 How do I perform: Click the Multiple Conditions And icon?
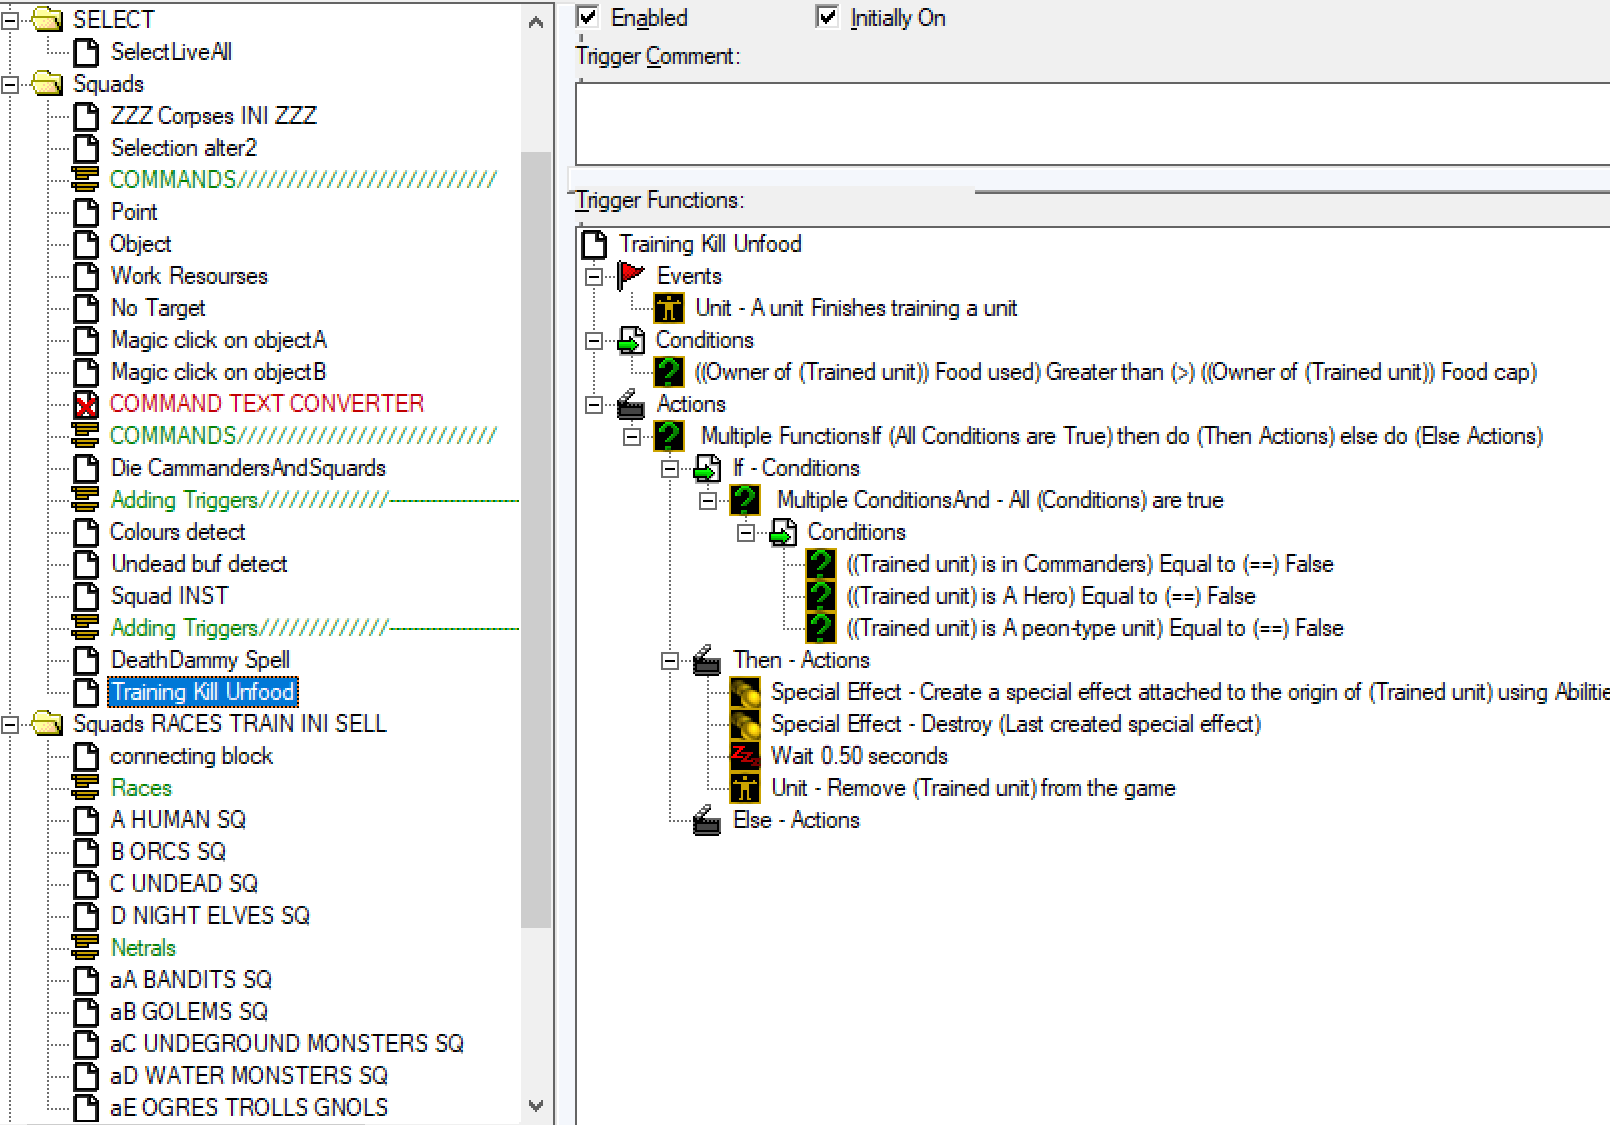pyautogui.click(x=745, y=500)
